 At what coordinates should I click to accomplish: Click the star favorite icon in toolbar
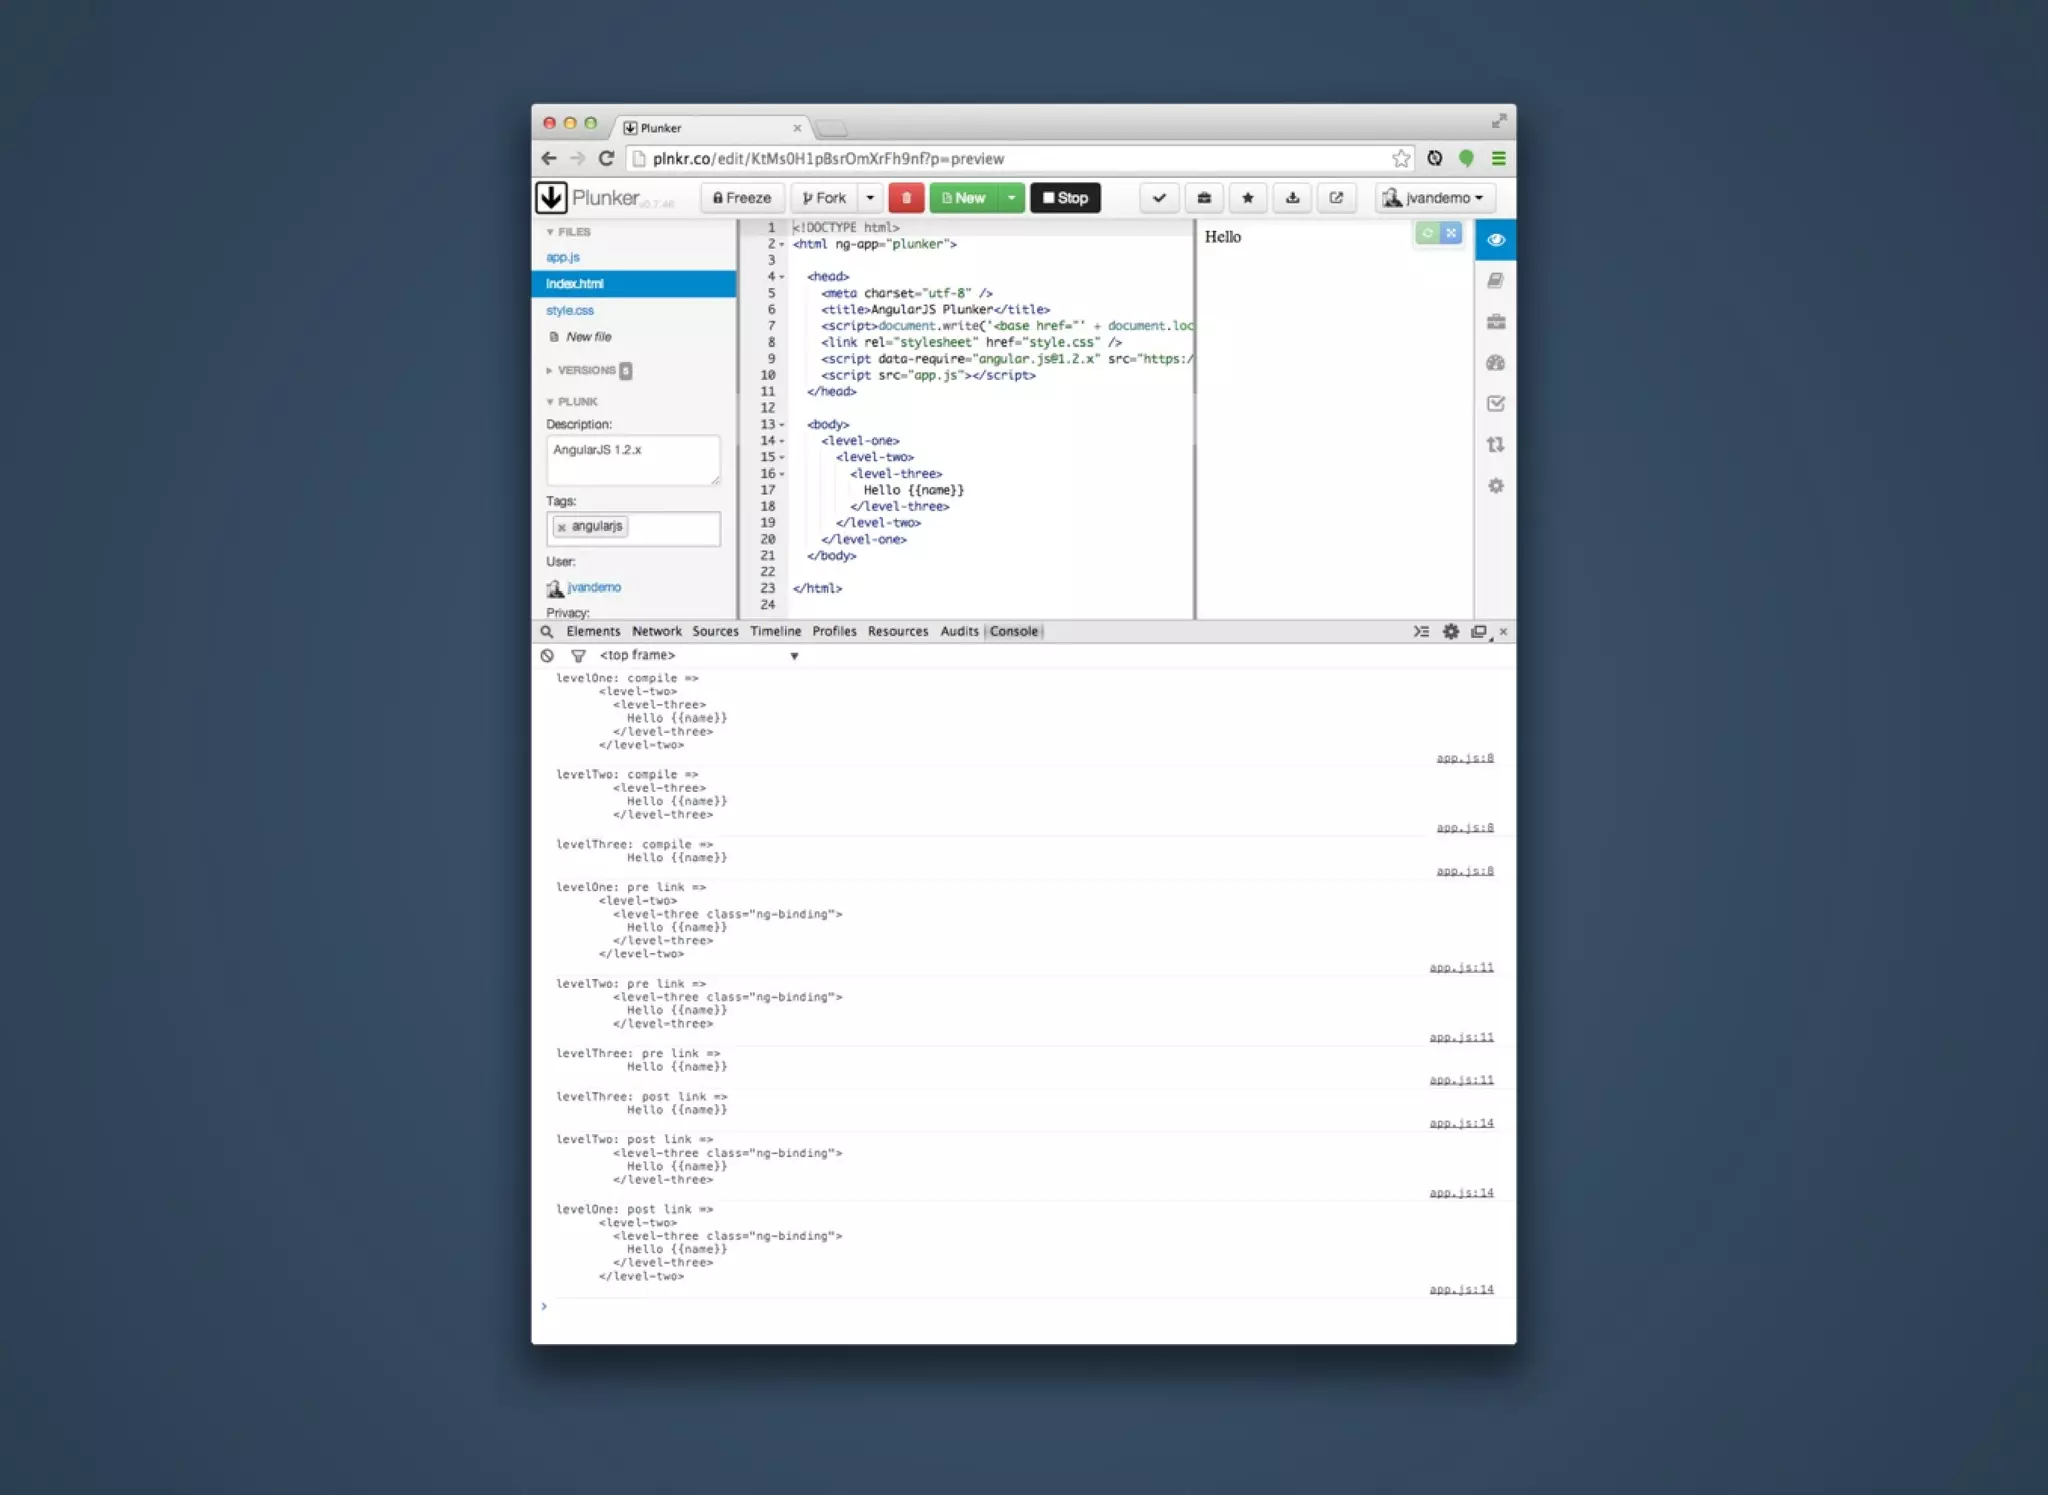tap(1247, 198)
